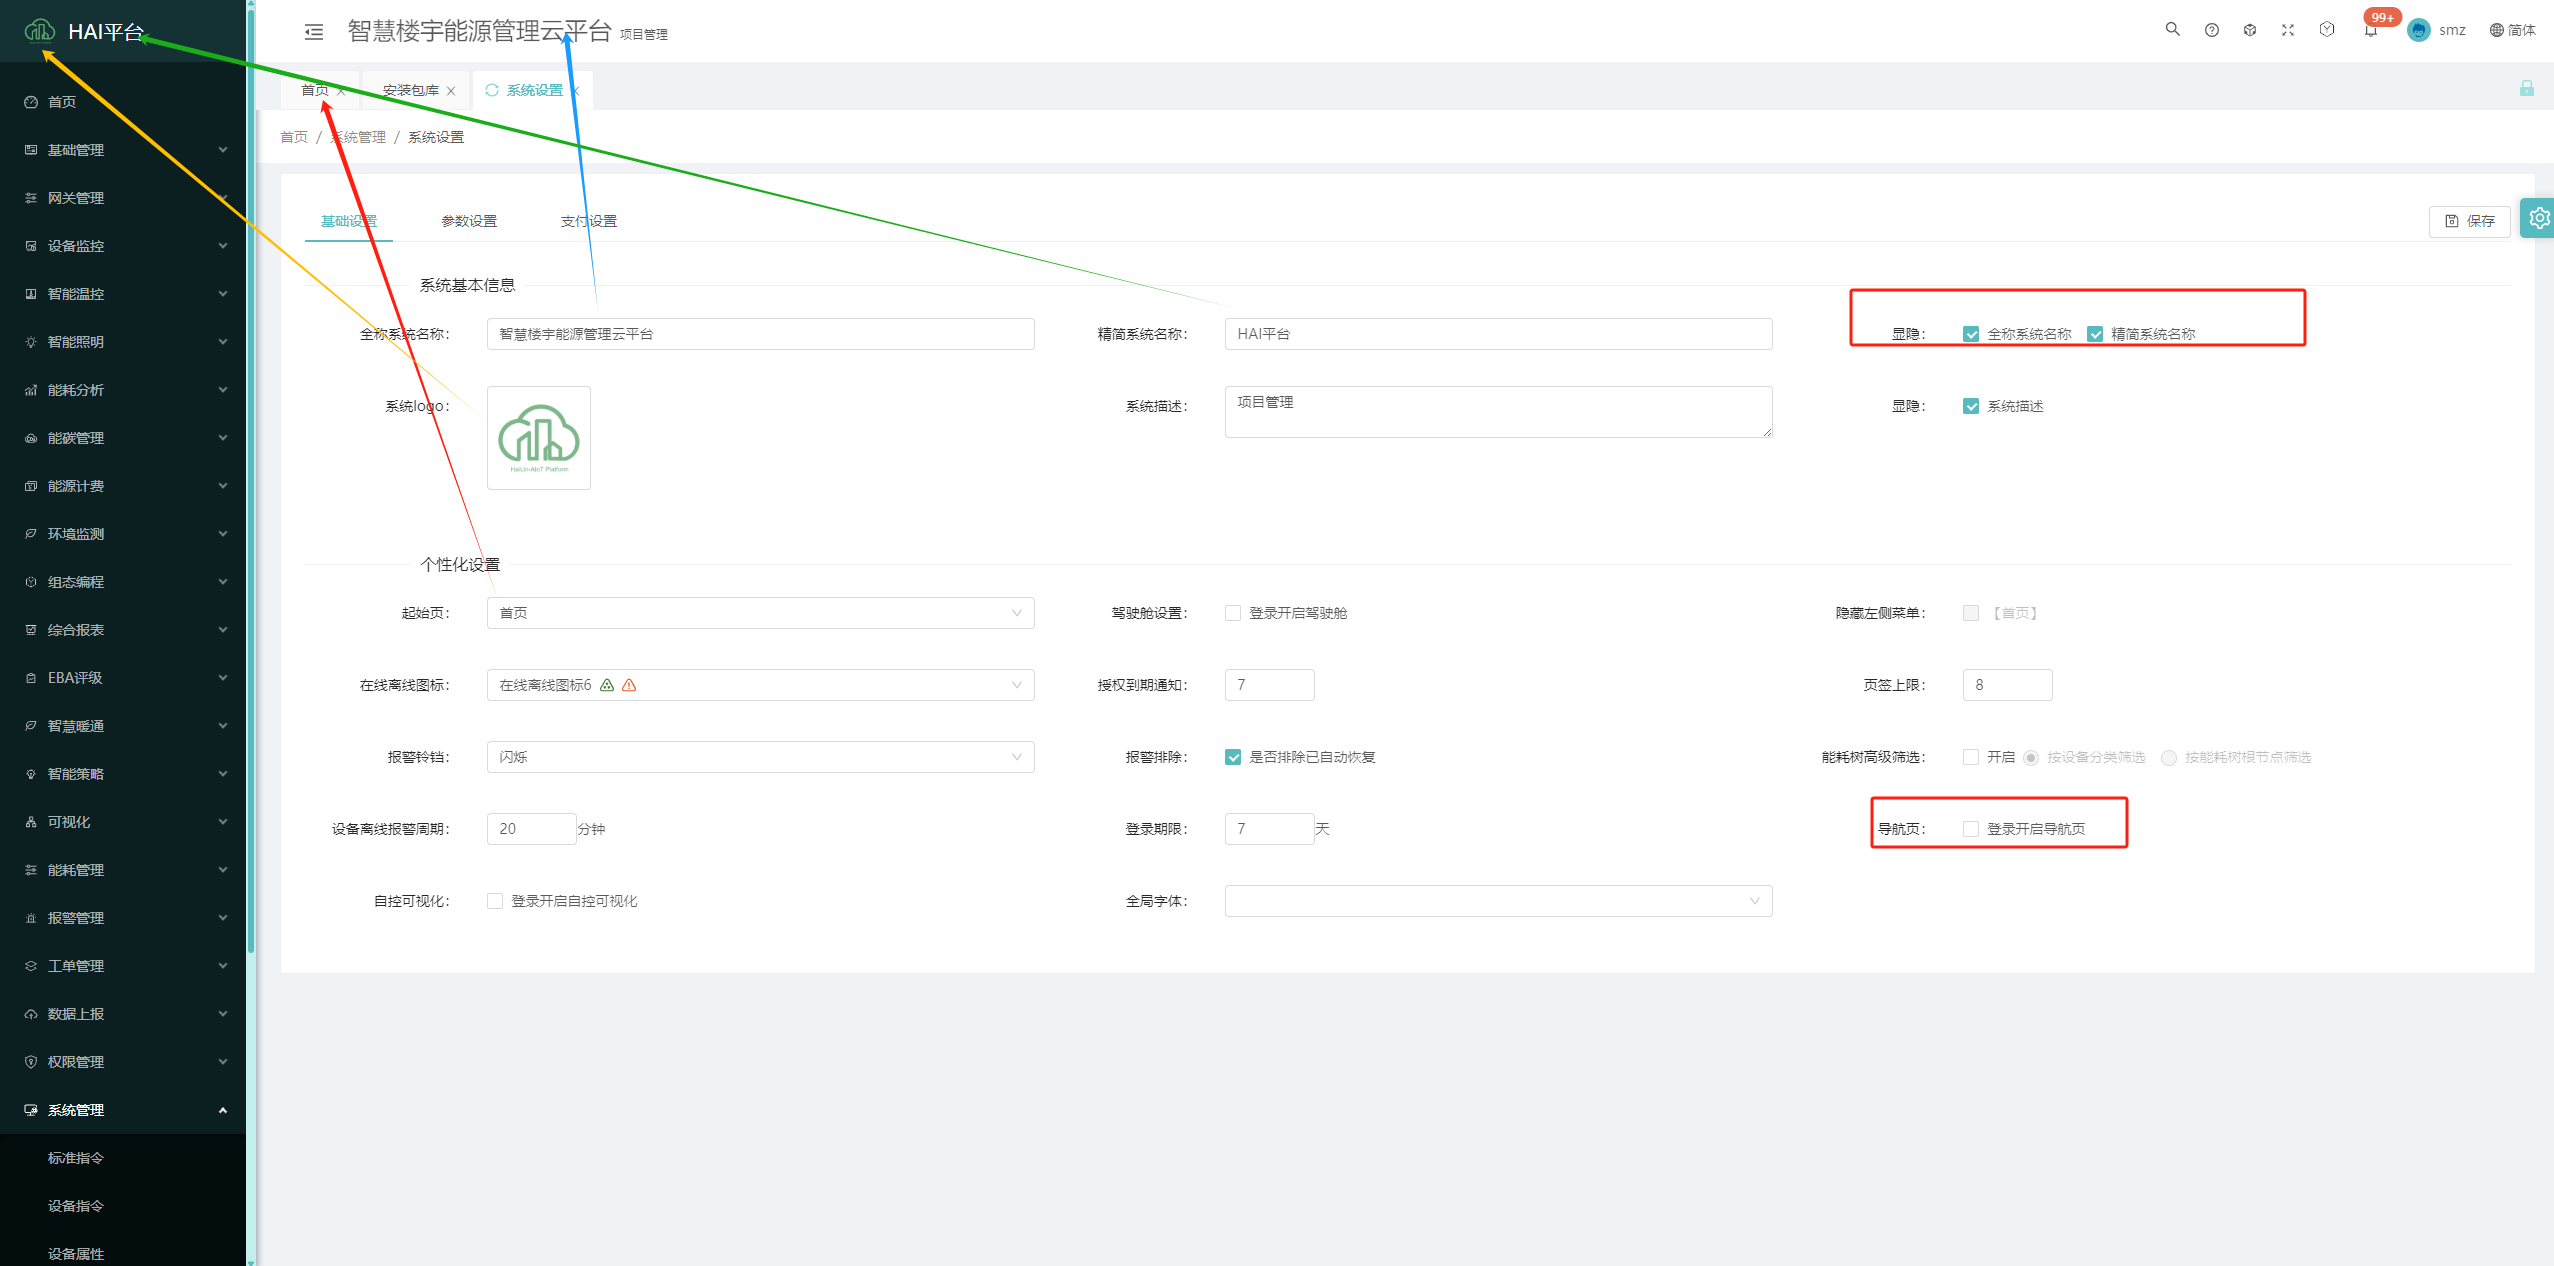
Task: Select 按能耗树根节点筛选 radio option
Action: pos(2169,758)
